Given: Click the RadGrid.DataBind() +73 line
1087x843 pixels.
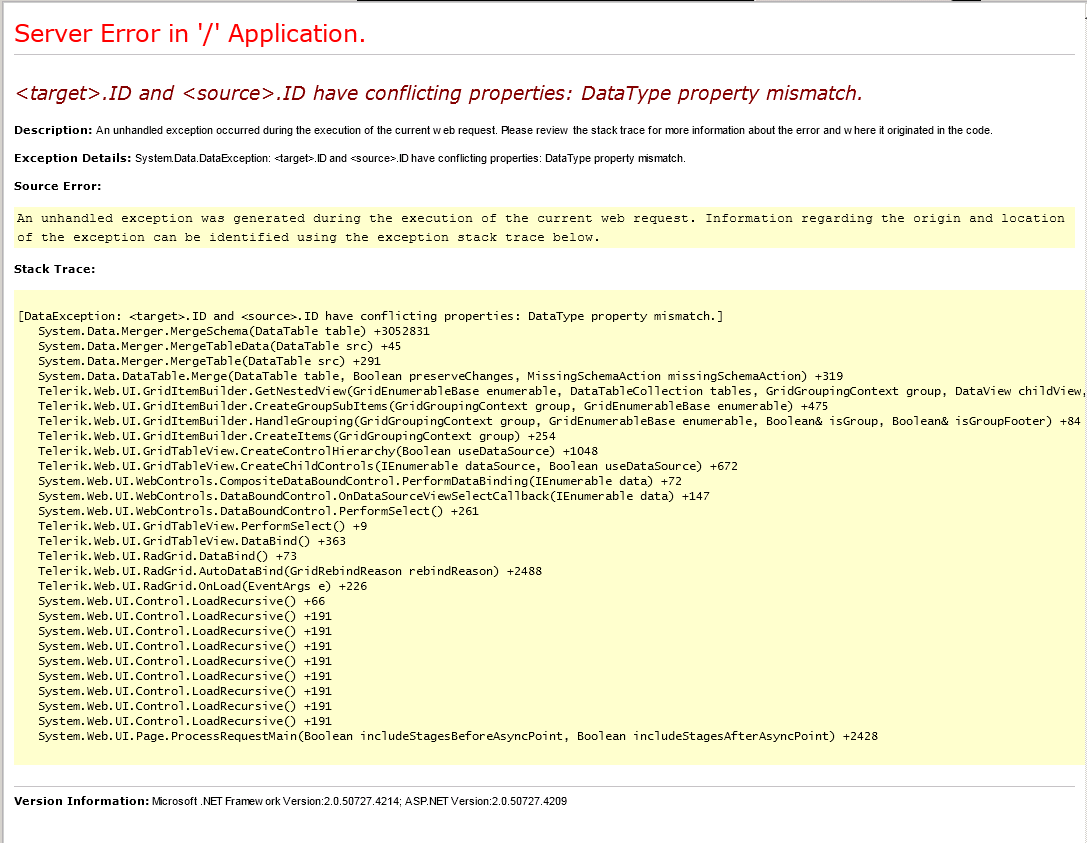Looking at the screenshot, I should (x=167, y=557).
